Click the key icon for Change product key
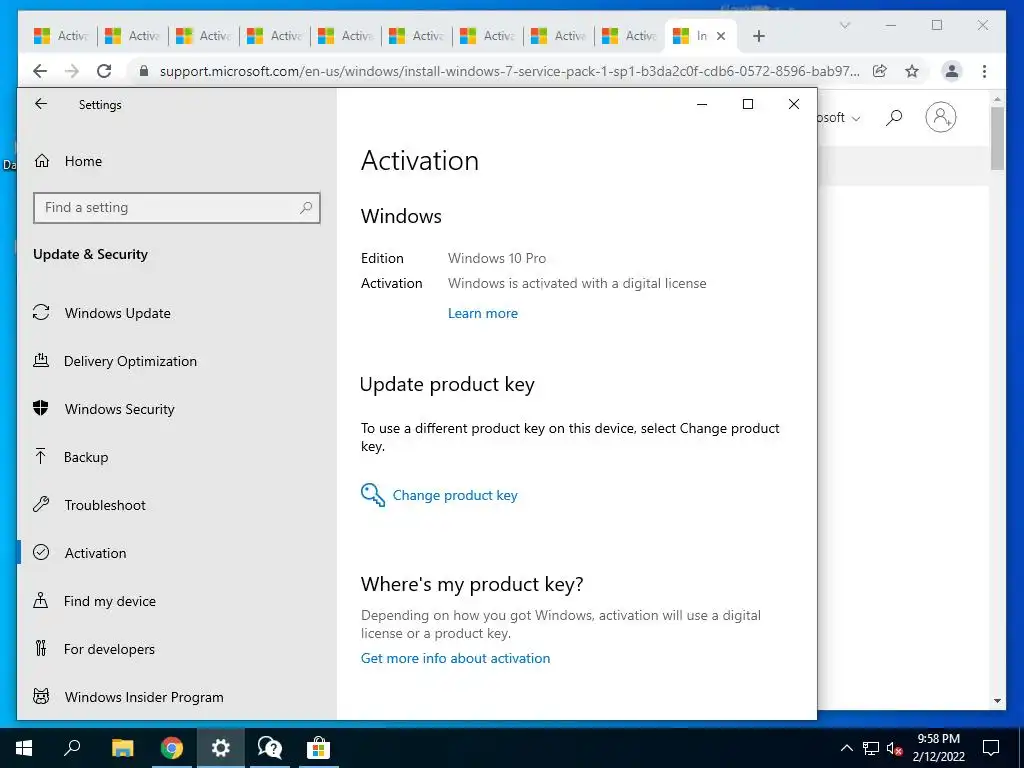 [x=373, y=495]
